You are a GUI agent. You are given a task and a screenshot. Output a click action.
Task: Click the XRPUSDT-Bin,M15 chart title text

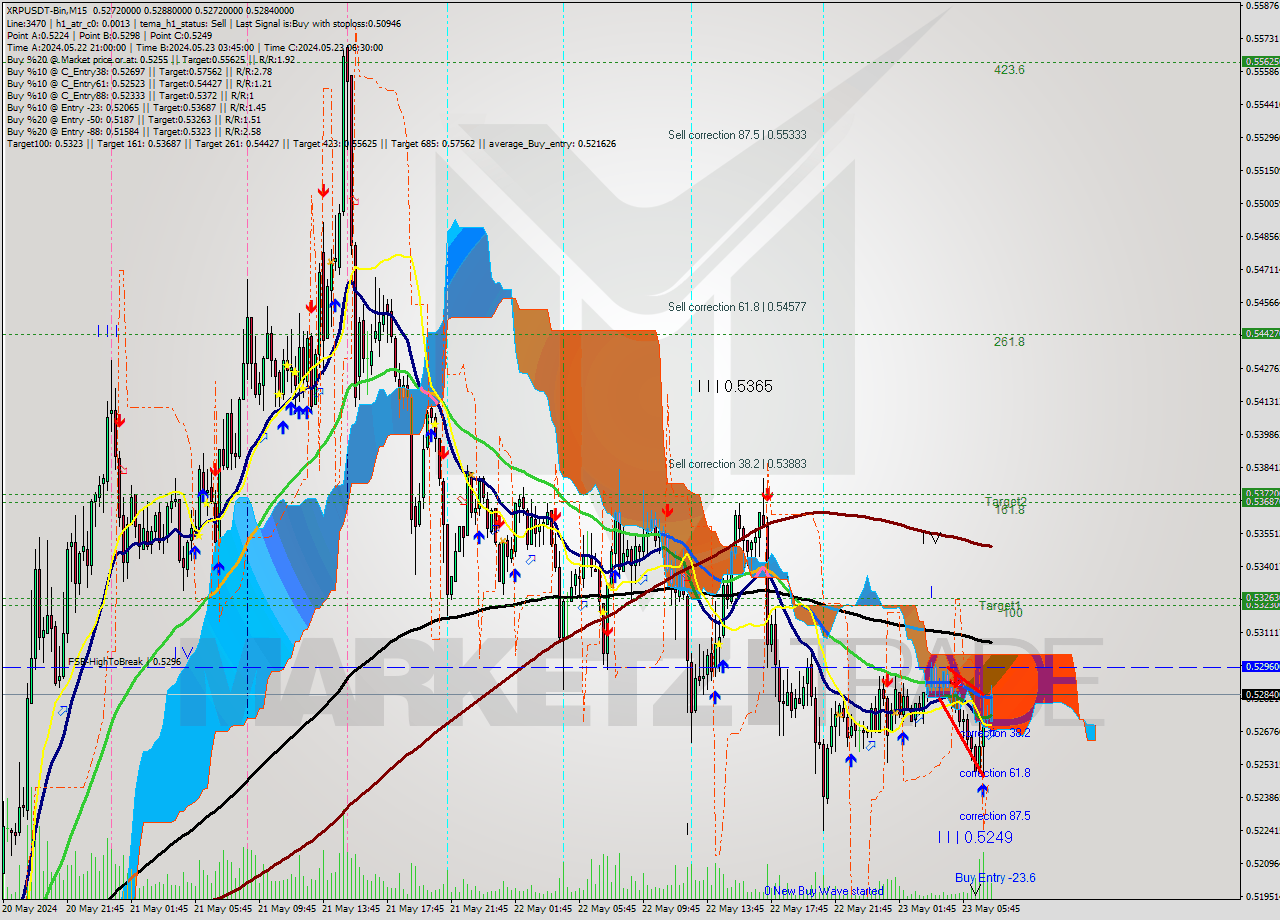click(46, 10)
